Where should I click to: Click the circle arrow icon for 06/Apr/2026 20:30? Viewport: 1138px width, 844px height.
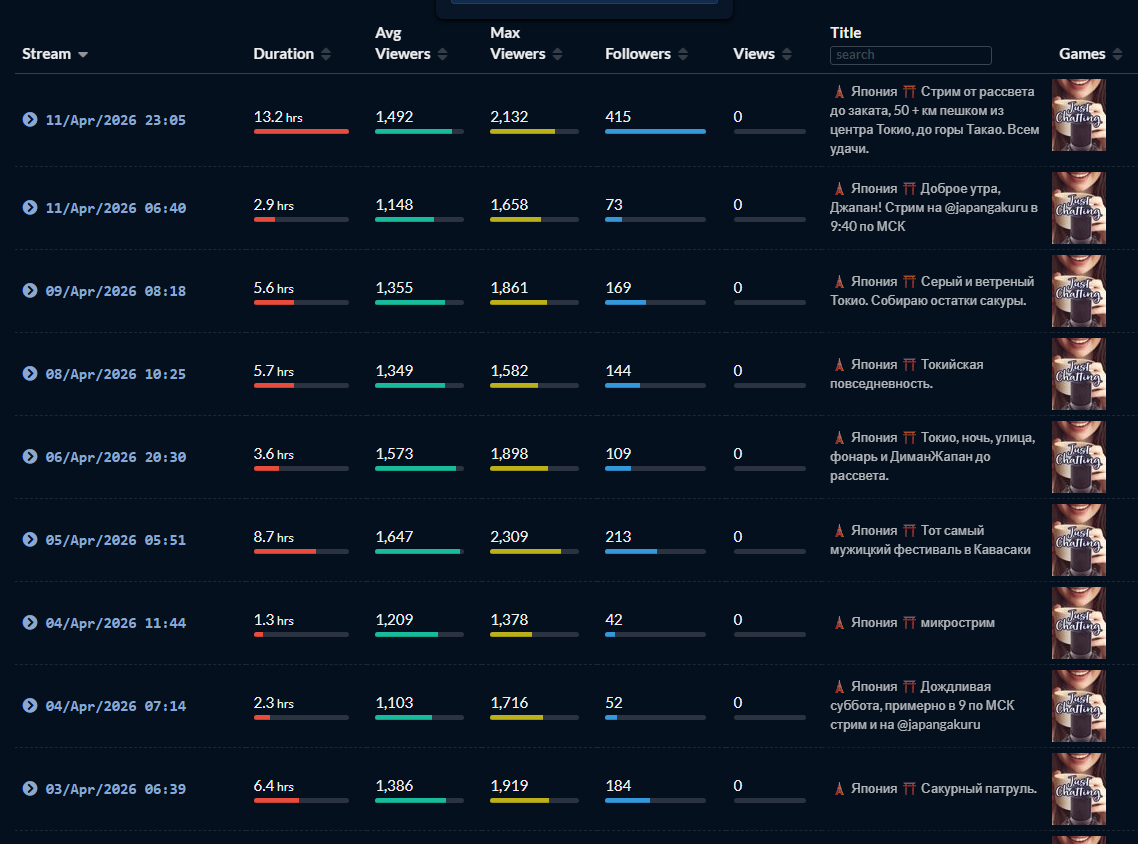30,456
